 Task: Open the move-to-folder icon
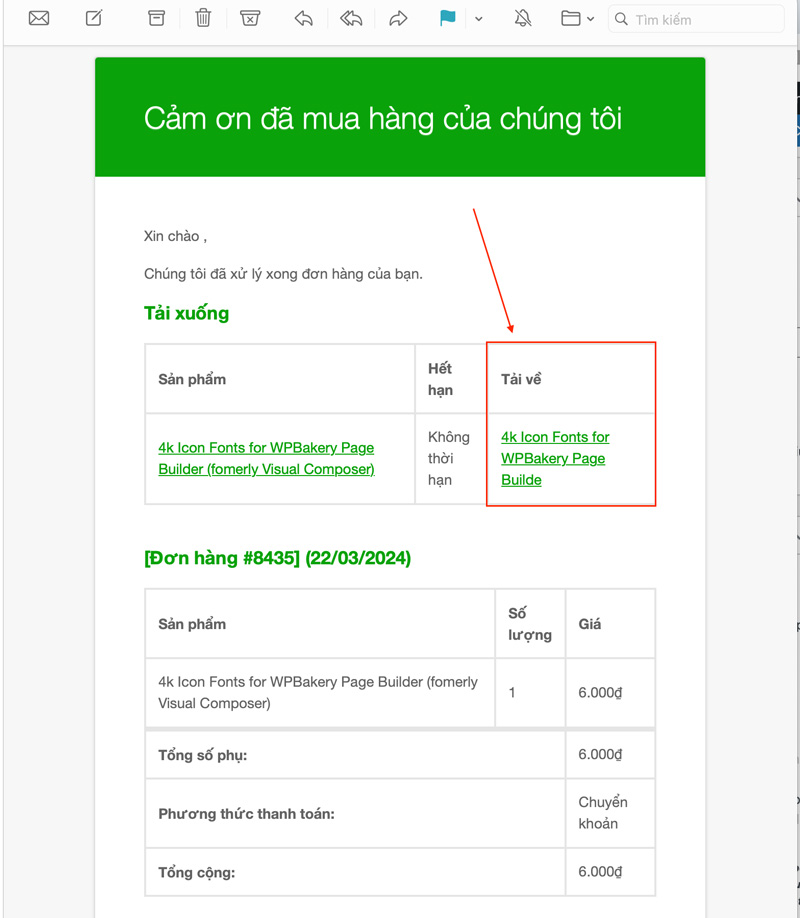pos(572,18)
